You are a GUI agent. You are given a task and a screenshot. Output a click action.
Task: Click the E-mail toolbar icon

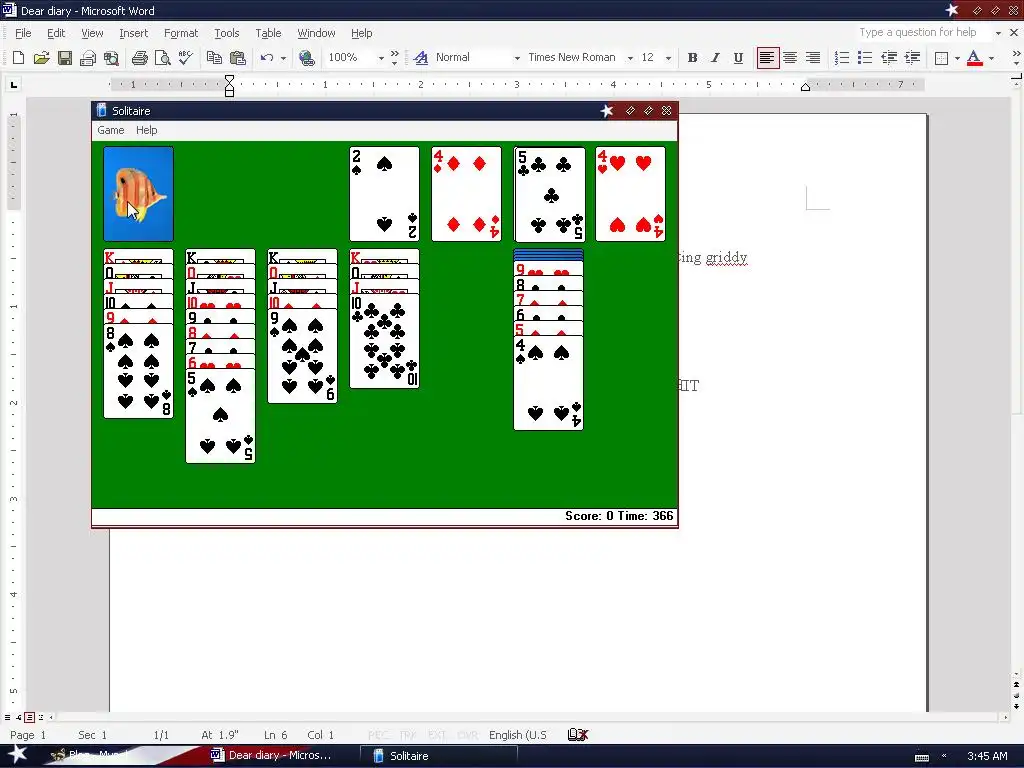88,57
